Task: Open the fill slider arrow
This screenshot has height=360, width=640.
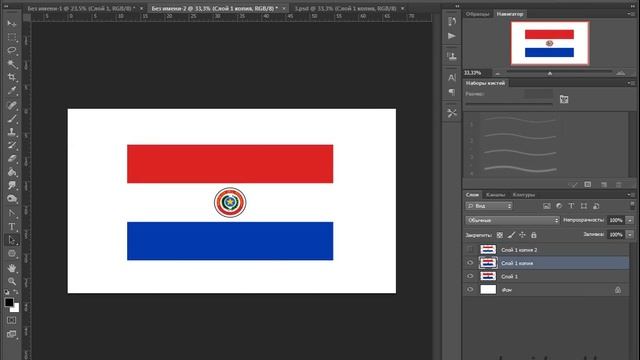Action: [630, 235]
